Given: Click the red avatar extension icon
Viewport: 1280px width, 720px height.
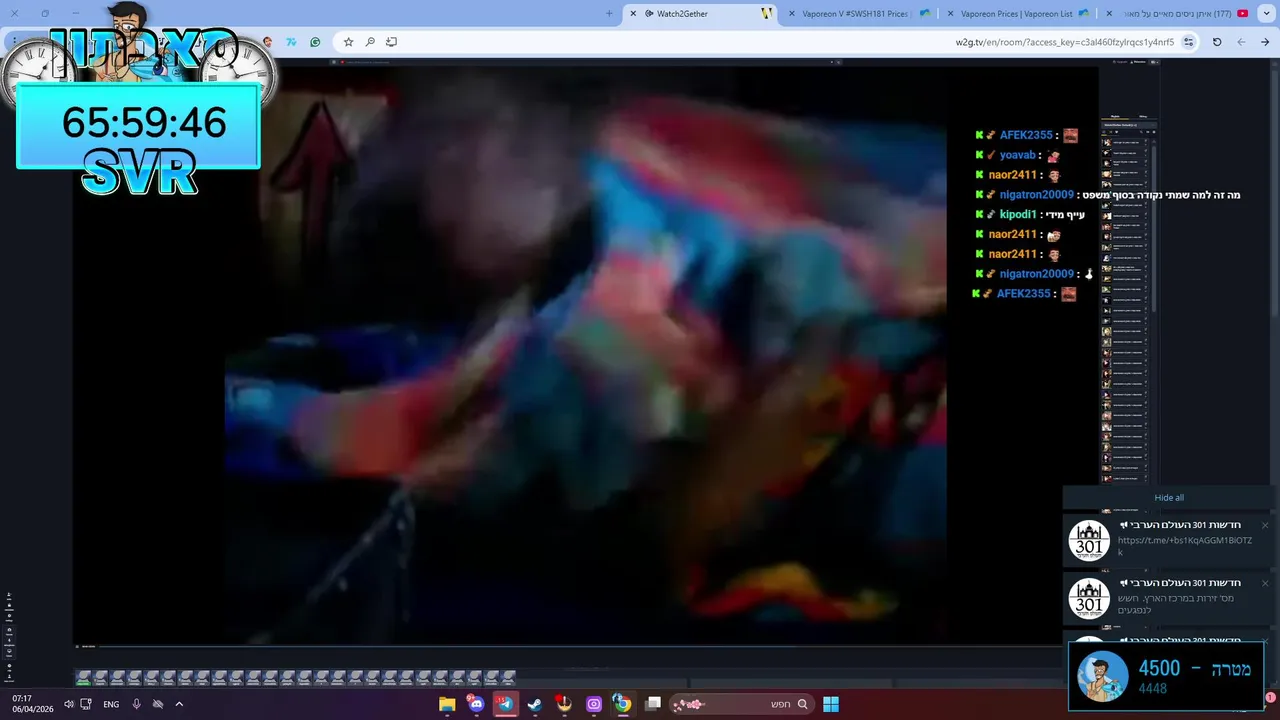Looking at the screenshot, I should pos(267,42).
